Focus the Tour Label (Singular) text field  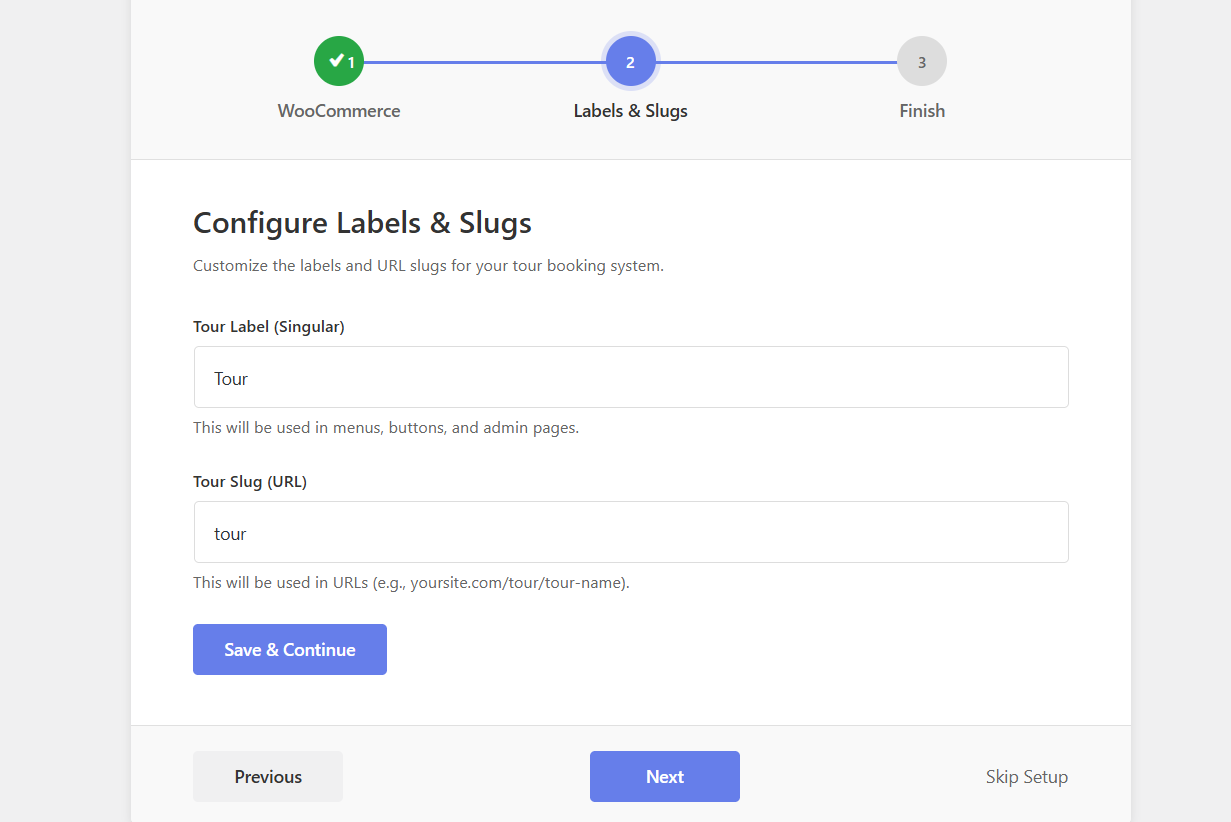(x=630, y=377)
